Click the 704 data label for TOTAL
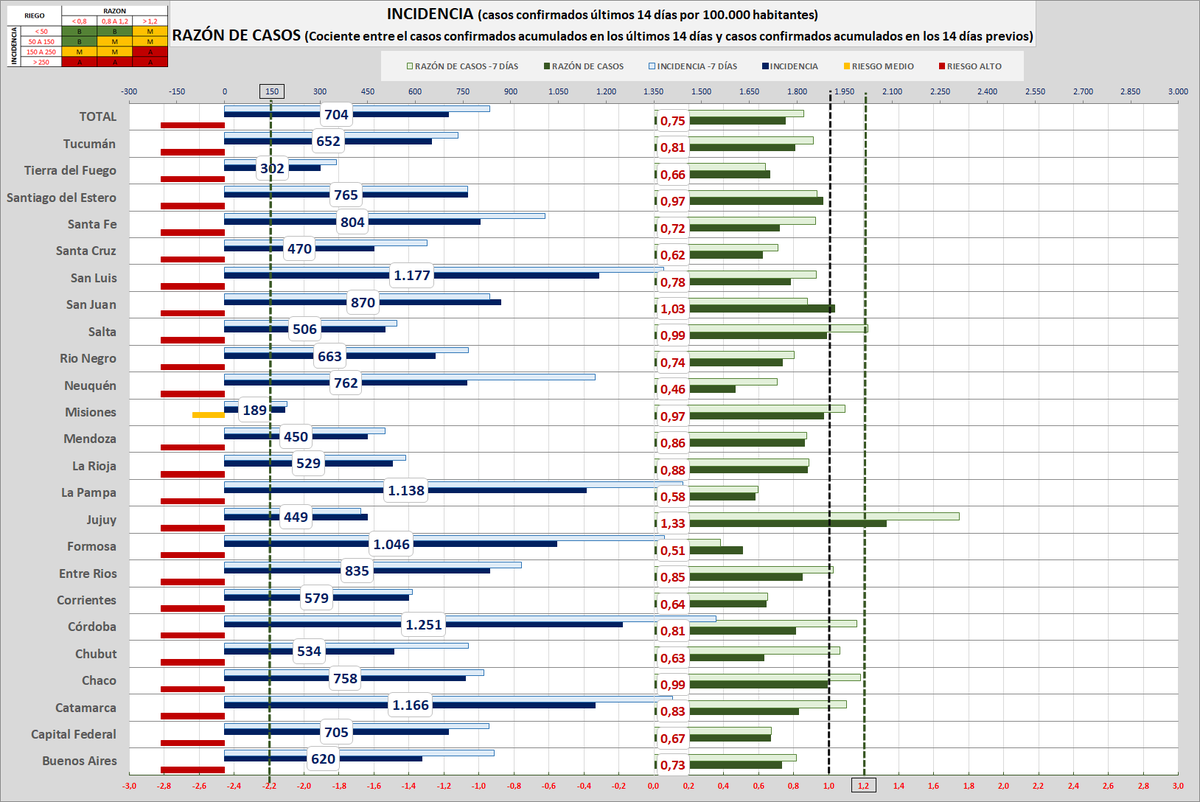Image resolution: width=1200 pixels, height=802 pixels. tap(337, 114)
